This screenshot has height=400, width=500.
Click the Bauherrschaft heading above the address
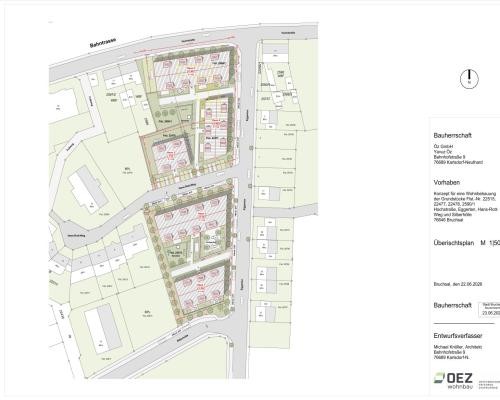tap(452, 136)
